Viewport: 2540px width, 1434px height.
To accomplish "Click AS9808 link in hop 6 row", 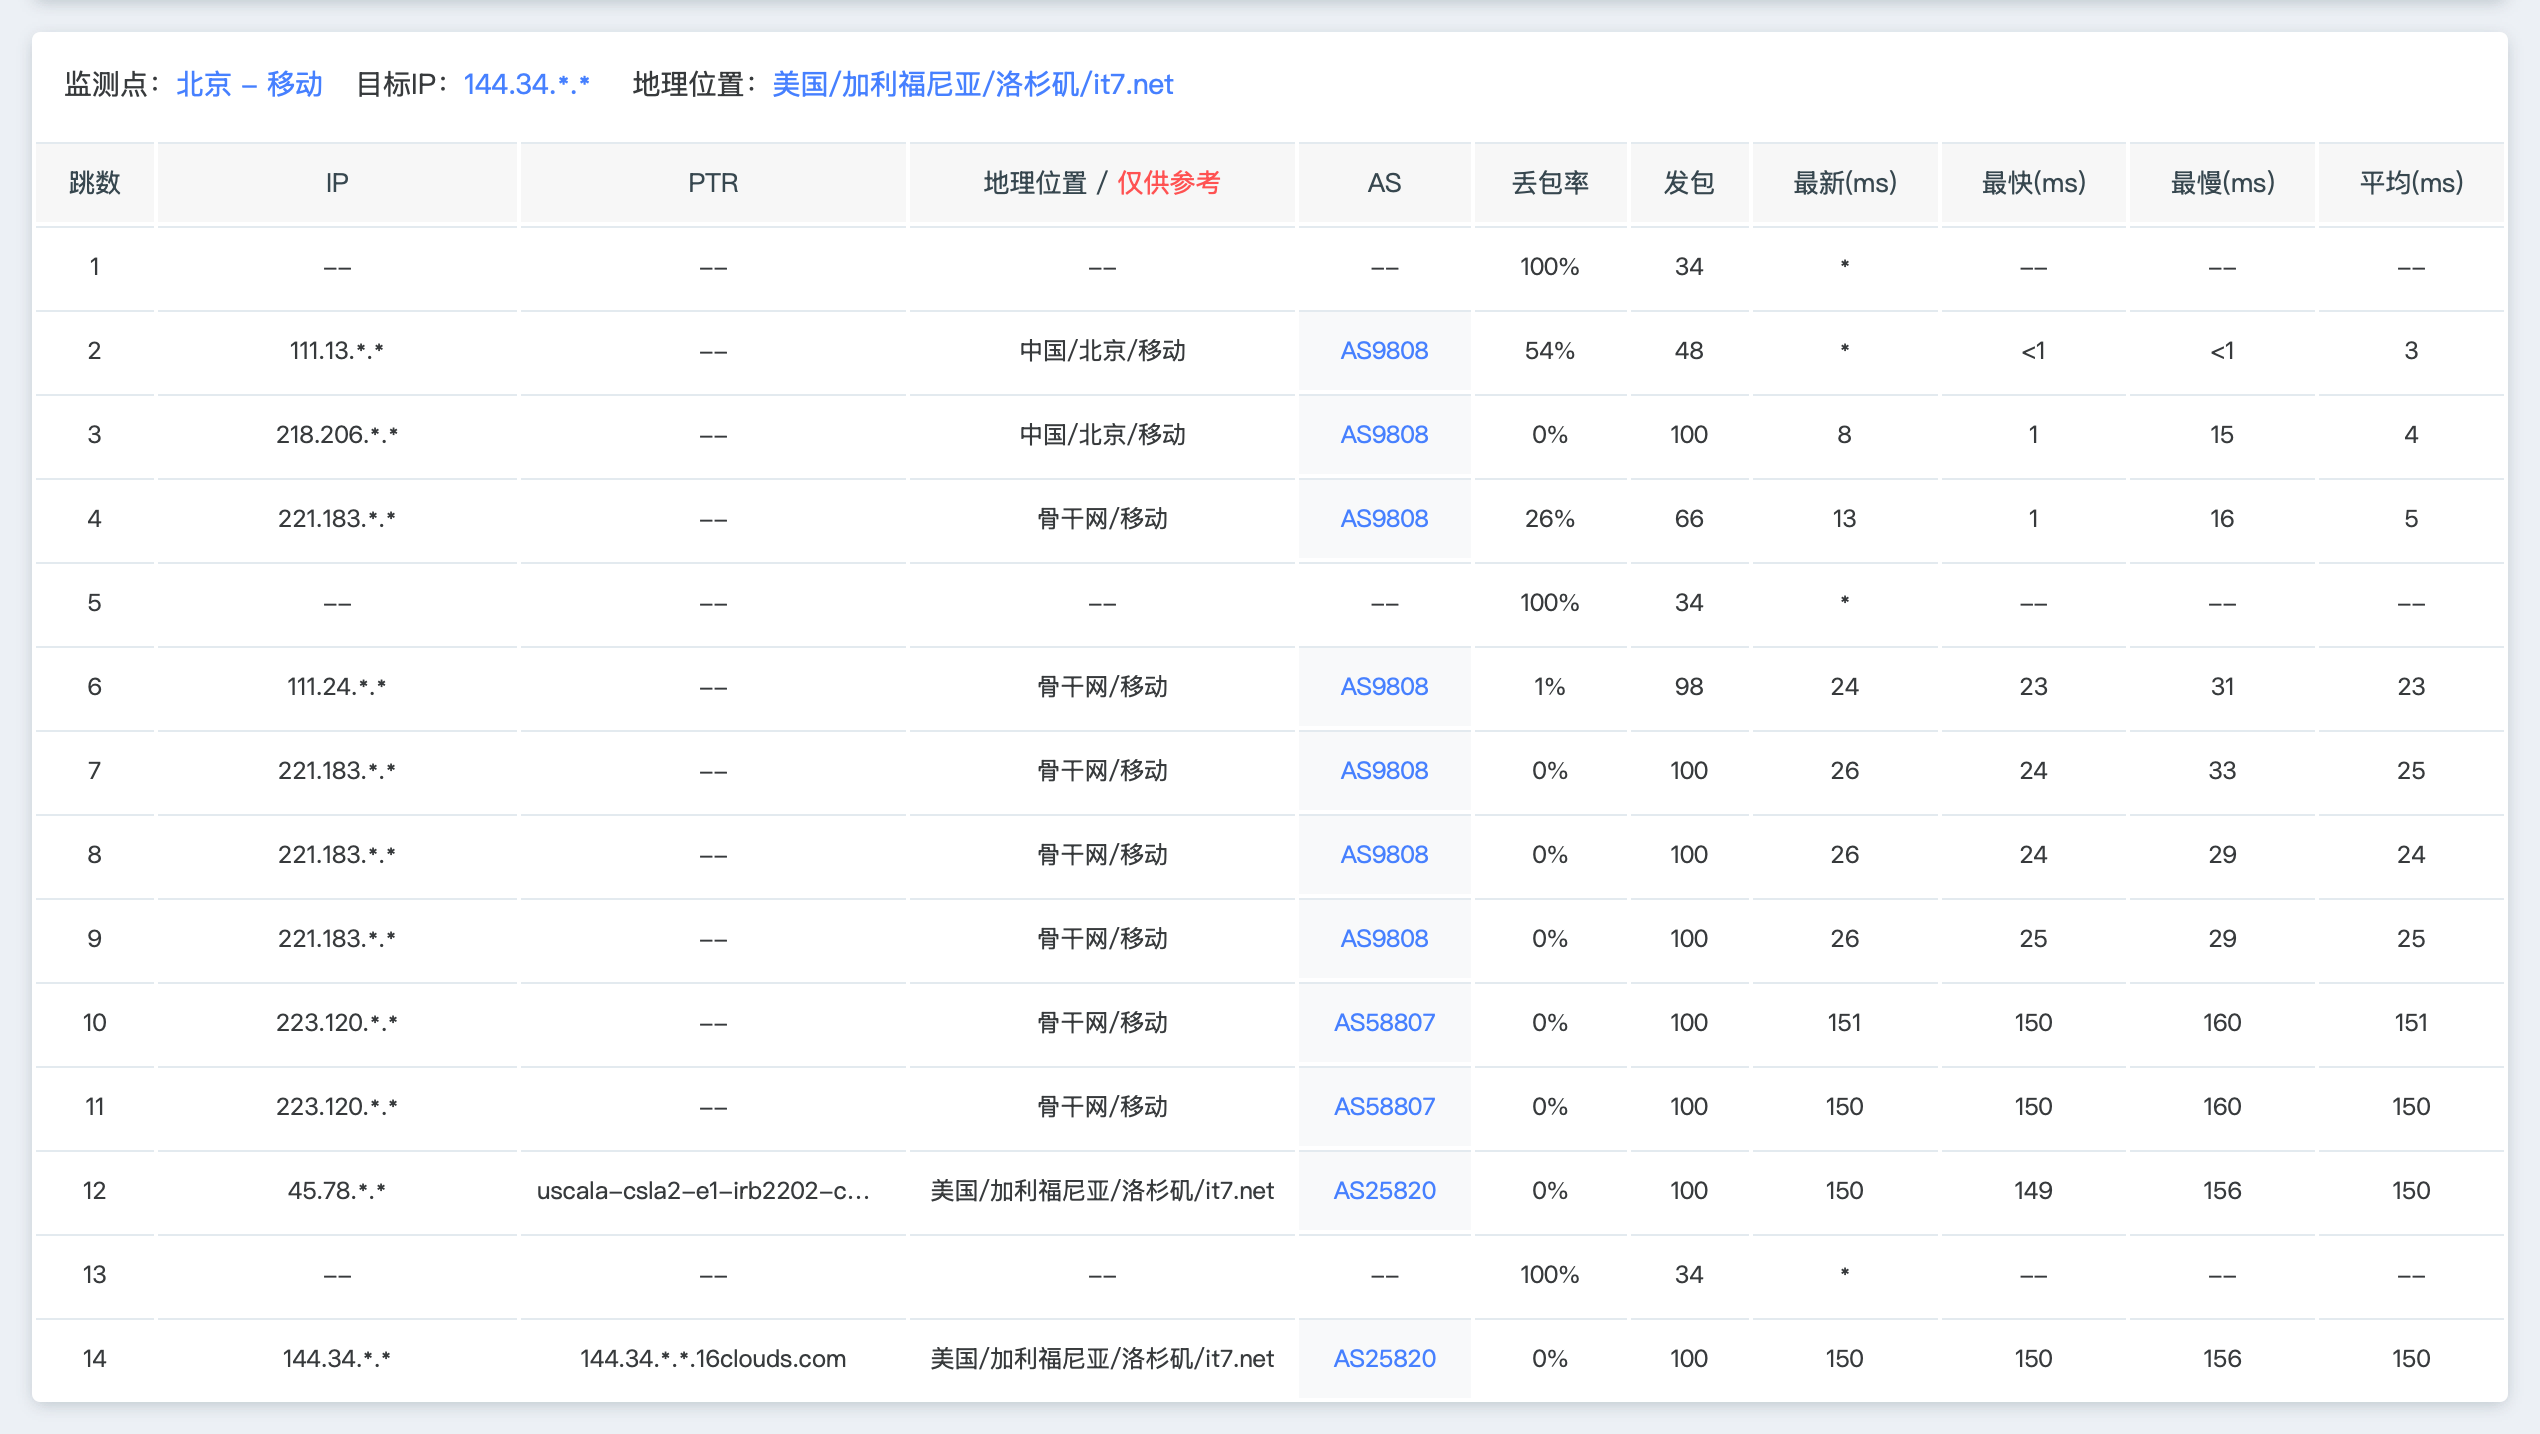I will tap(1384, 687).
